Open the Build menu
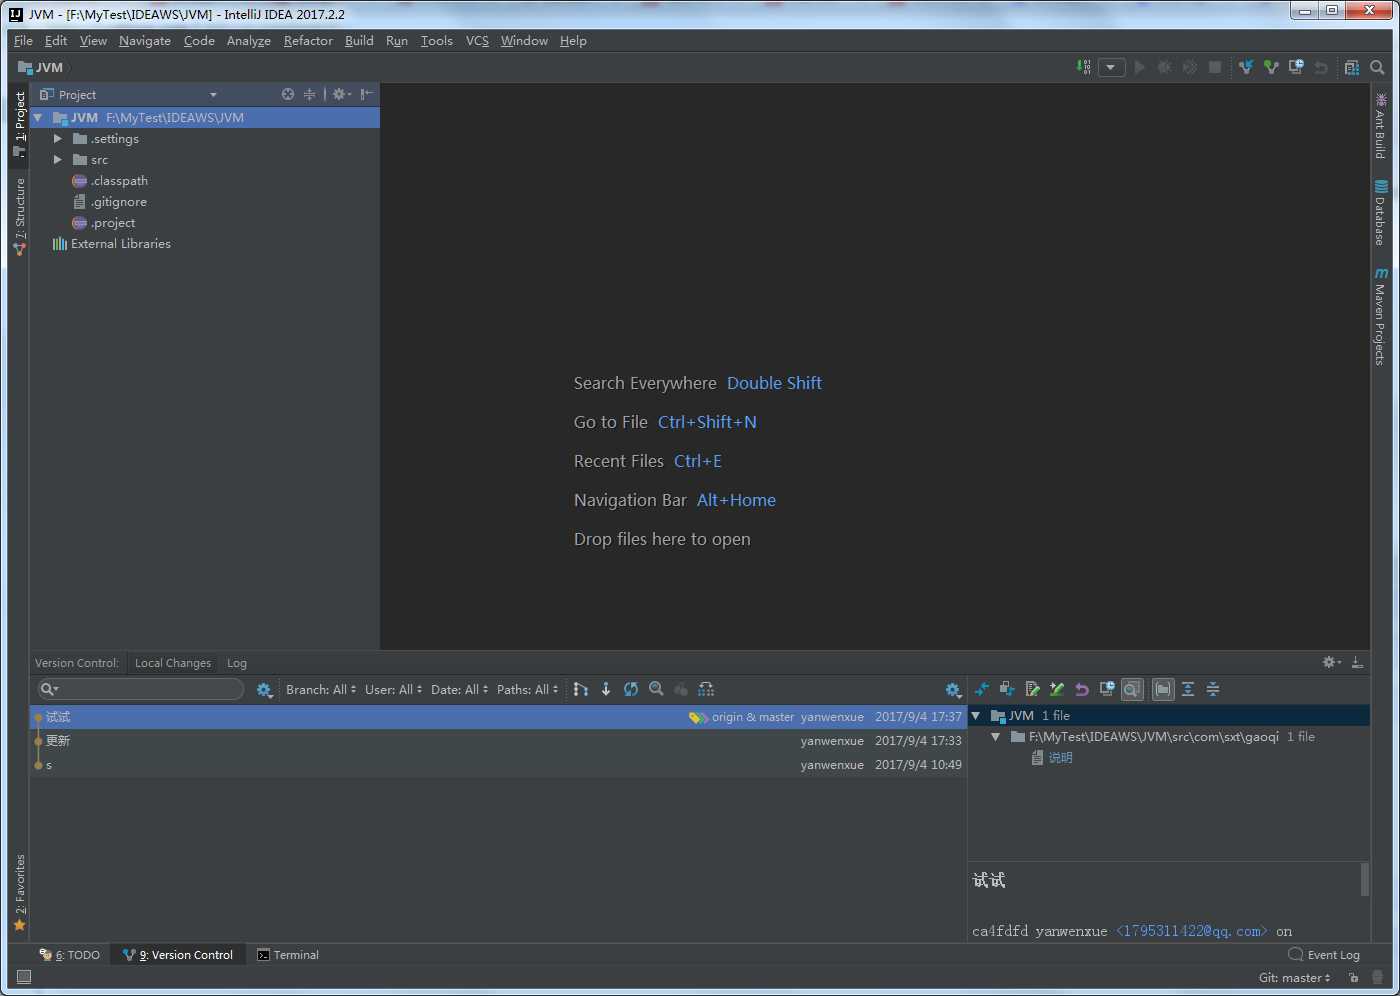The image size is (1400, 996). [359, 41]
